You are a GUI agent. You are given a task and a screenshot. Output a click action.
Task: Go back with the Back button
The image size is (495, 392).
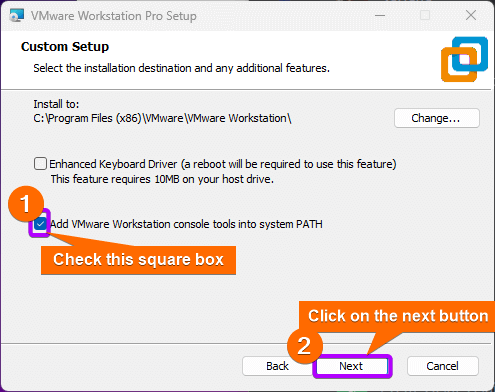[x=277, y=366]
